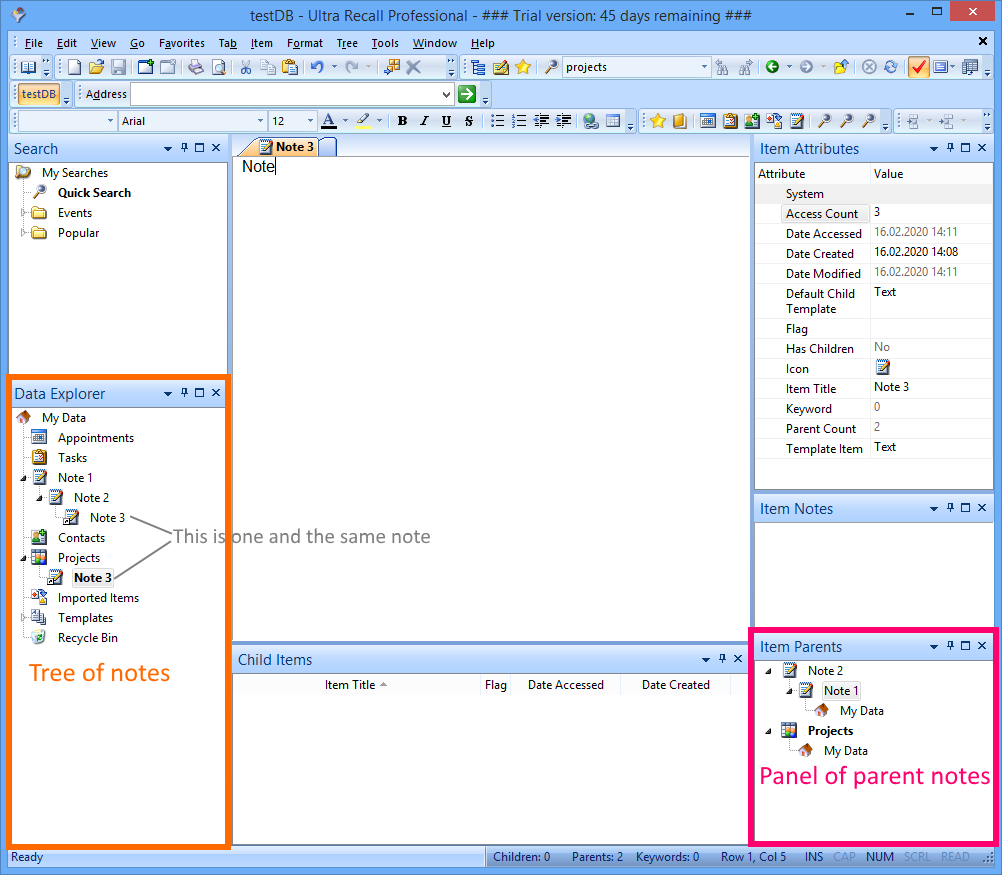Open the Favorites menu
Screen dimensions: 1002x875
181,43
